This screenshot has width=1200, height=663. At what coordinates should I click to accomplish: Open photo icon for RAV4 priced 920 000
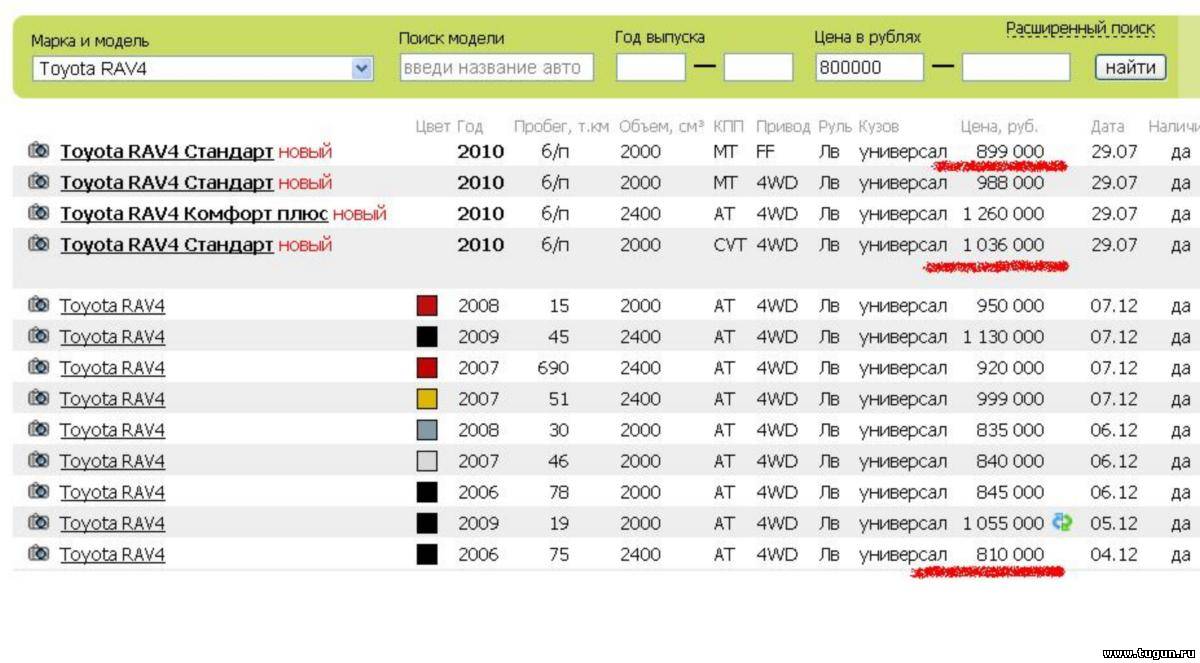pos(39,367)
